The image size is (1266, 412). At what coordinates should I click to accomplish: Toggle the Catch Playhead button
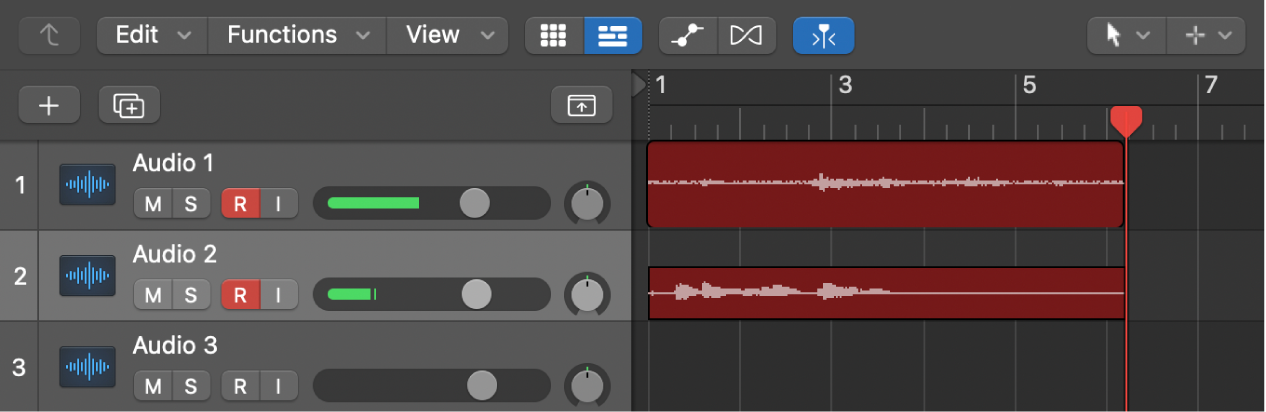(824, 35)
